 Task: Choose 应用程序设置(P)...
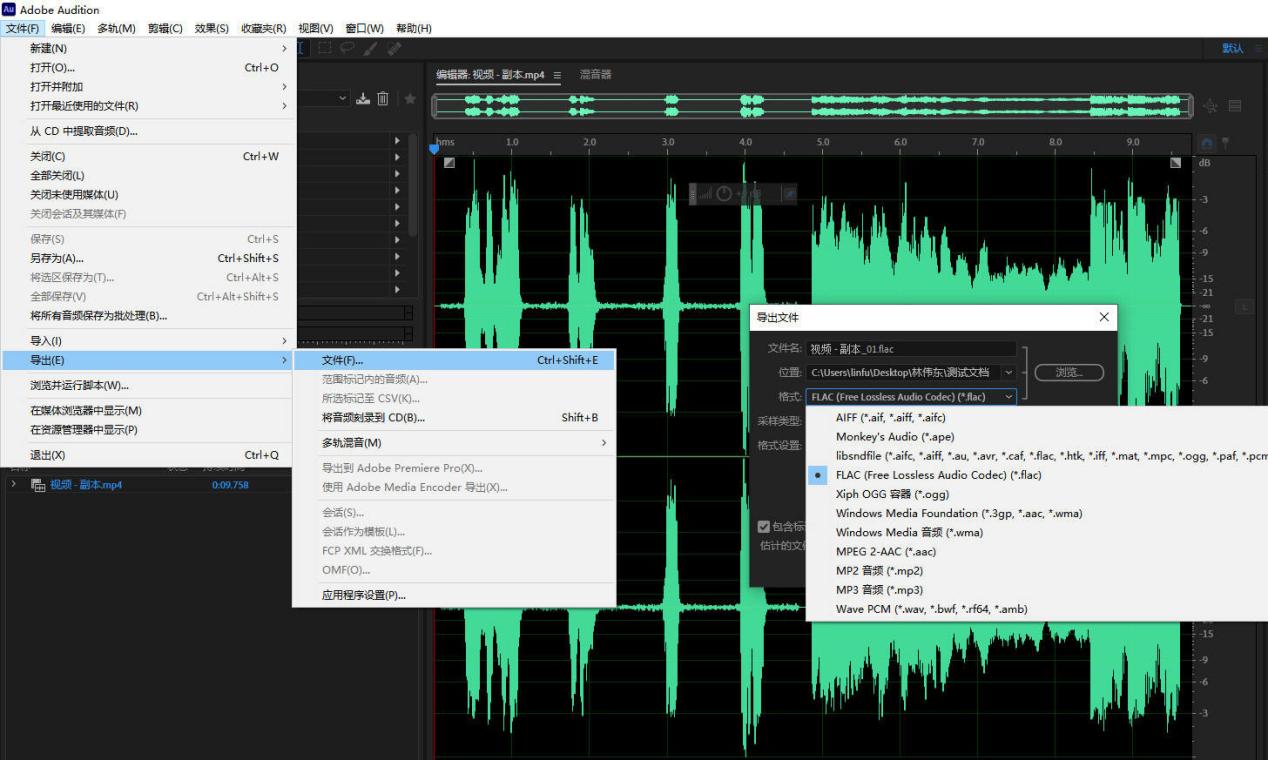(454, 595)
